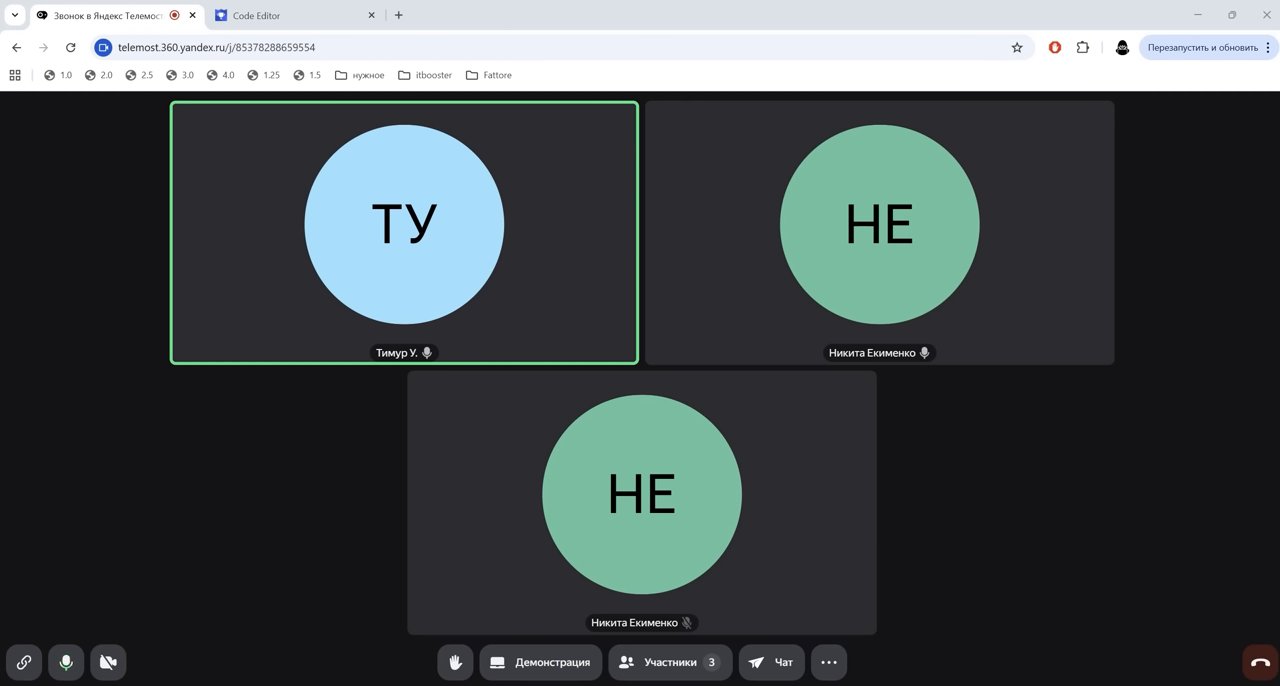Open the extensions puzzle menu
Viewport: 1280px width, 686px height.
point(1082,47)
